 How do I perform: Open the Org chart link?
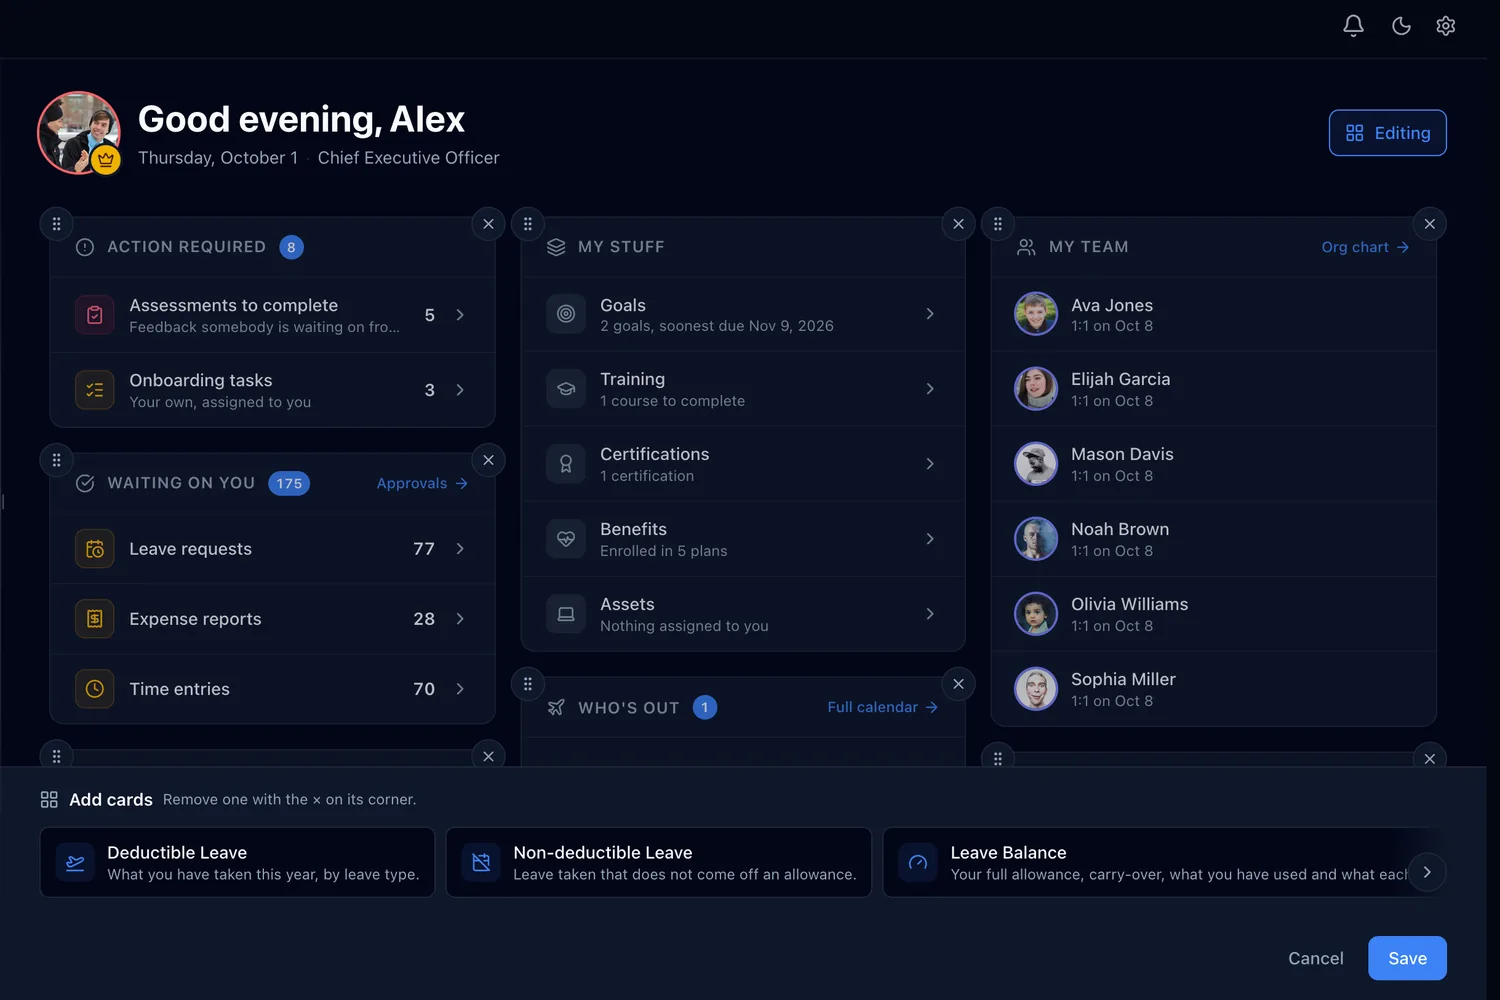(1365, 247)
